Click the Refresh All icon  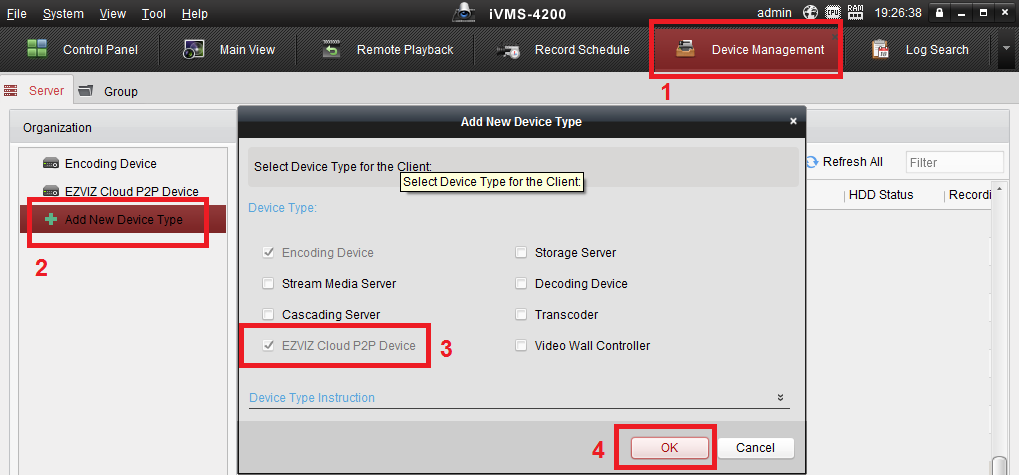pos(811,162)
